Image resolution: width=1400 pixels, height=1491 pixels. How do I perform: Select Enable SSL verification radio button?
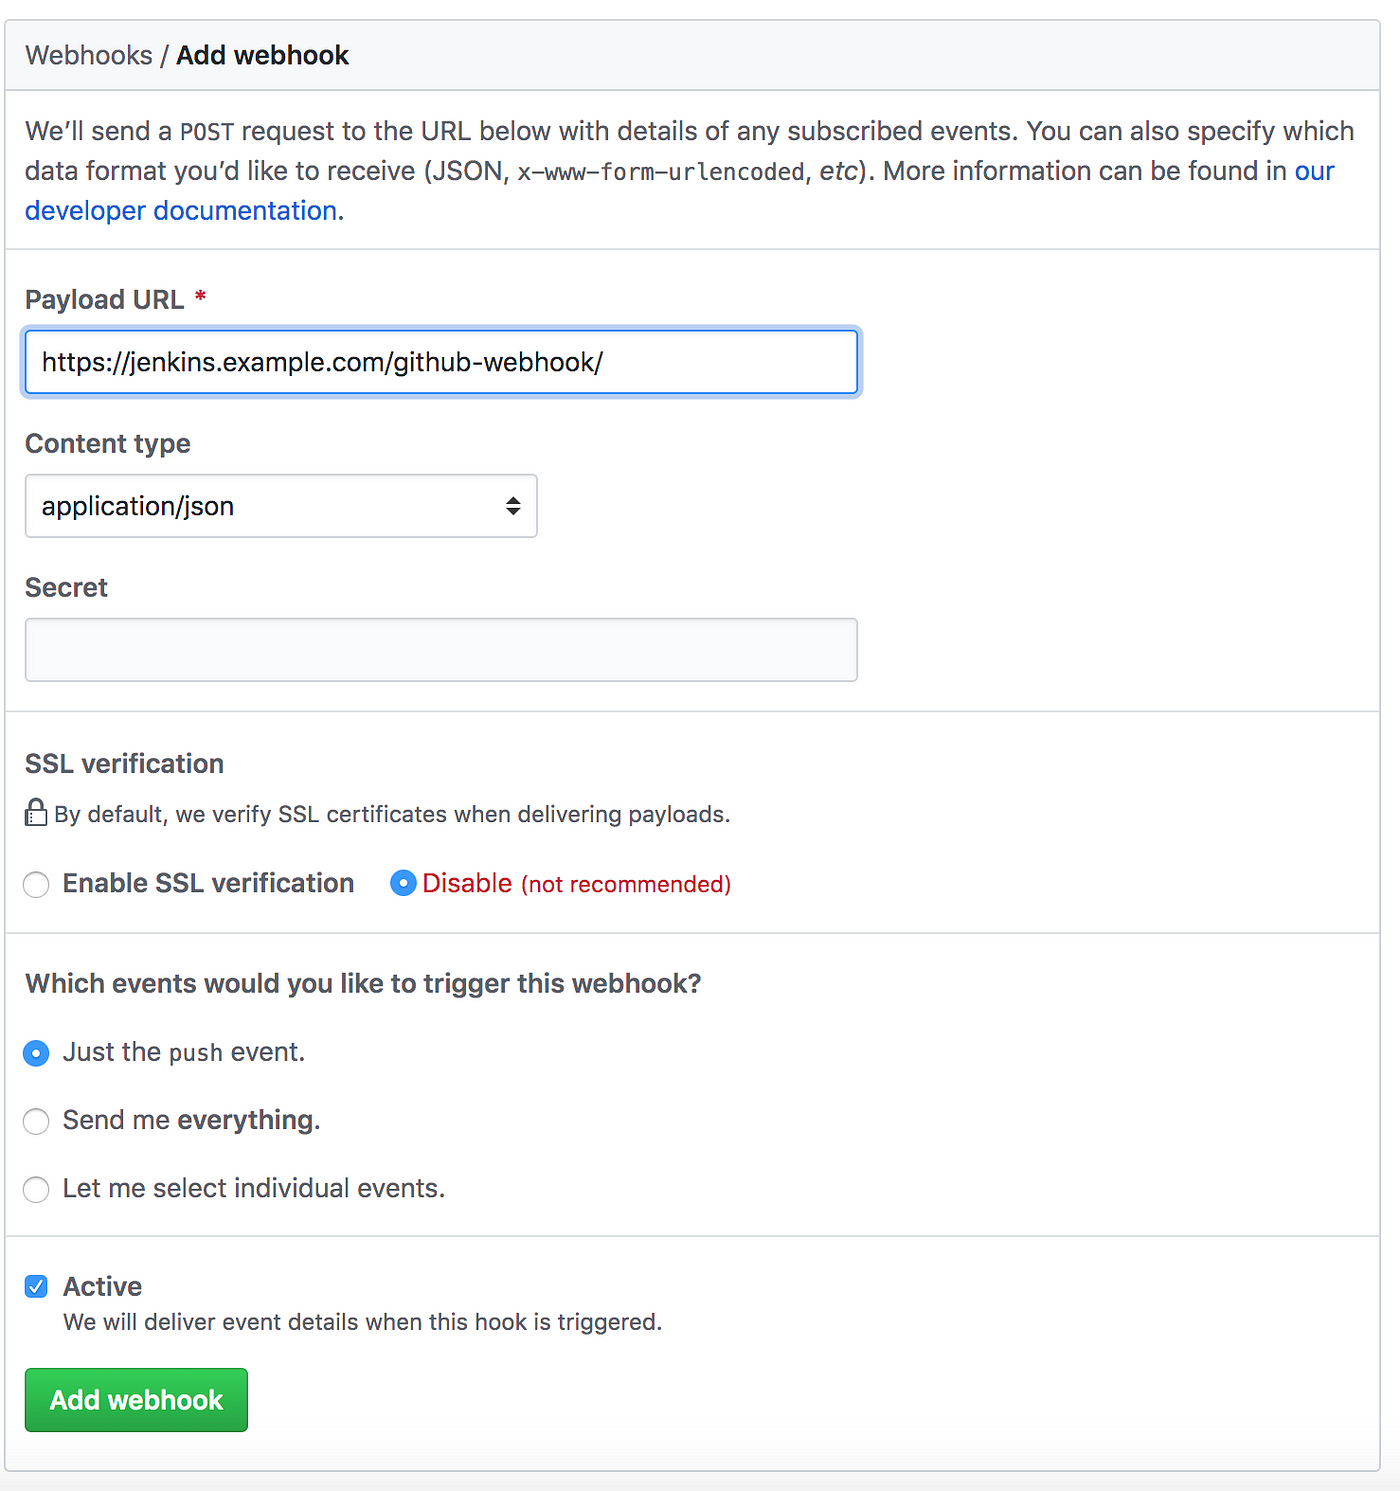(36, 884)
